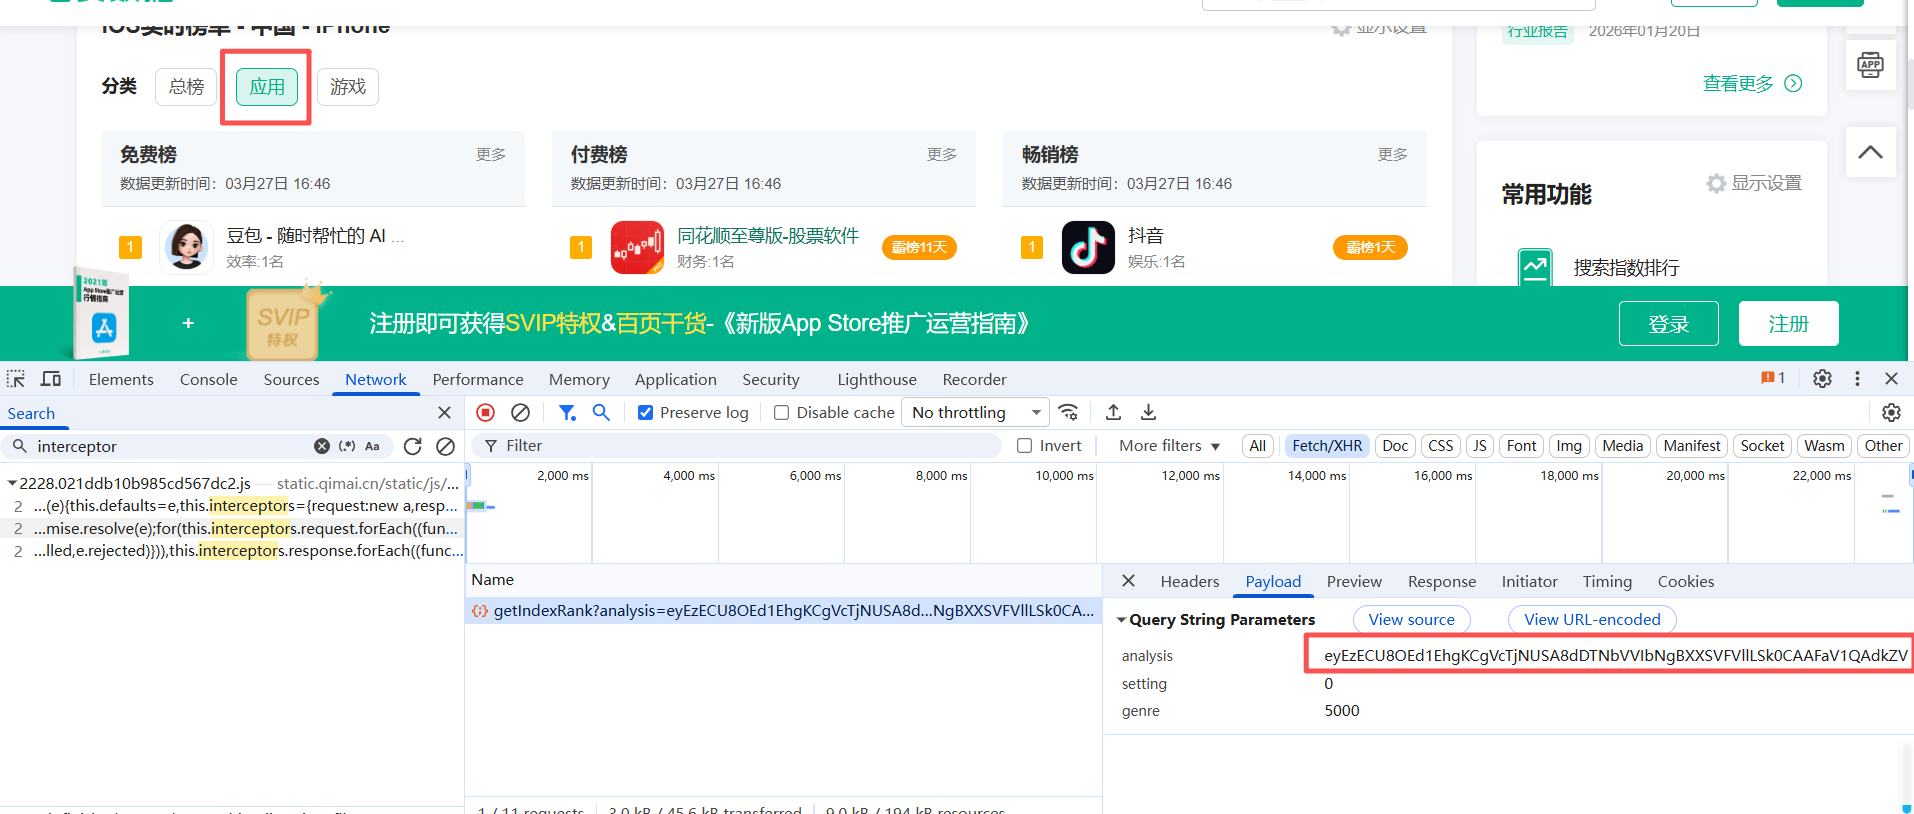Viewport: 1914px width, 814px height.
Task: Click the 同花顺 app icon
Action: pos(637,247)
